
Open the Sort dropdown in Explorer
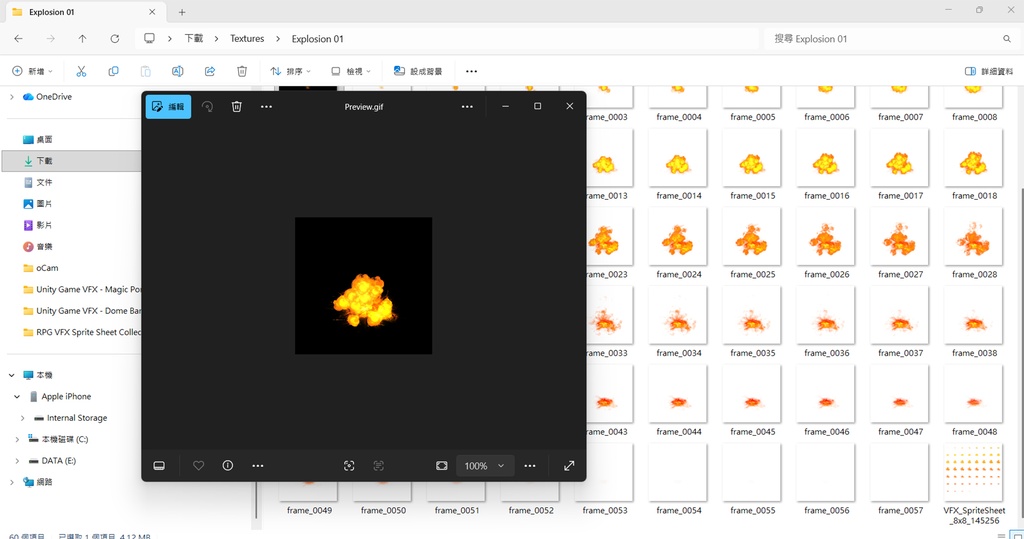(291, 71)
